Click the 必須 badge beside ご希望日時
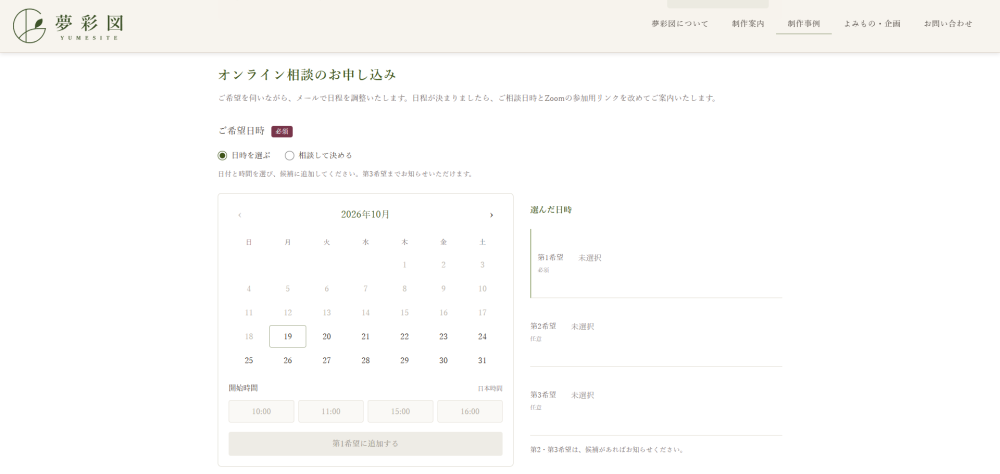 tap(282, 131)
